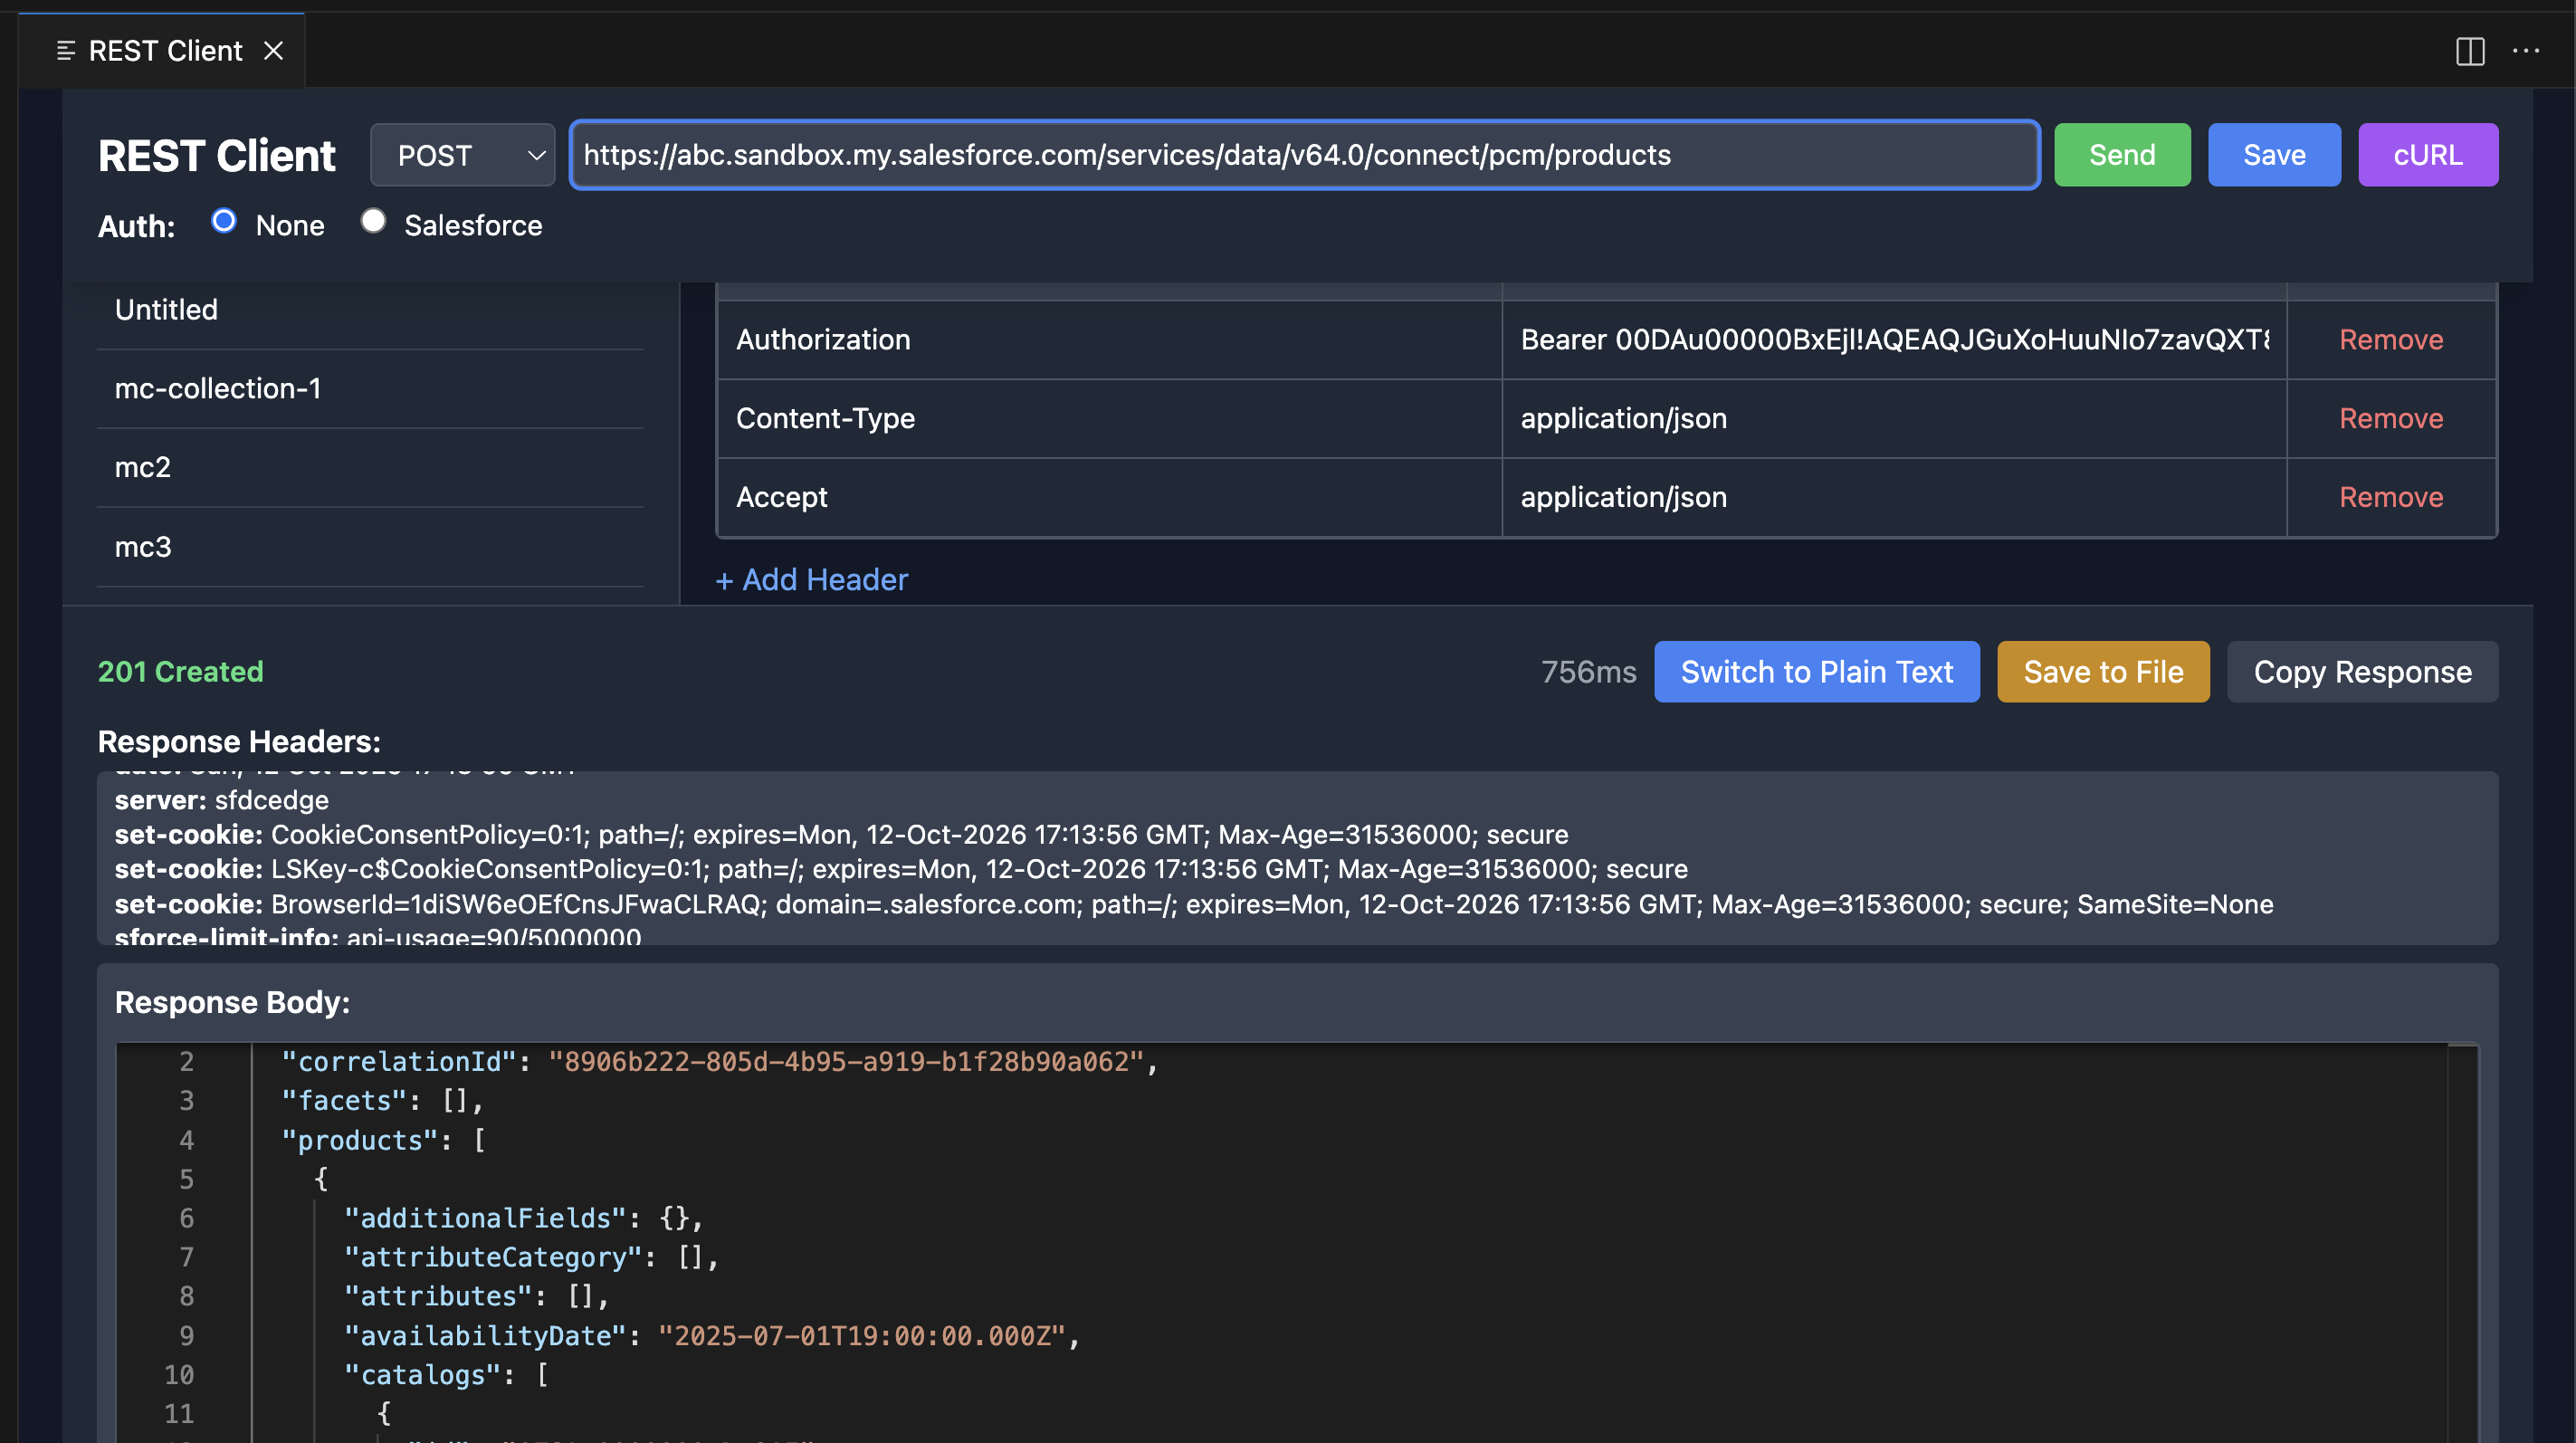Select the None auth radio button
This screenshot has height=1443, width=2576.
[224, 221]
